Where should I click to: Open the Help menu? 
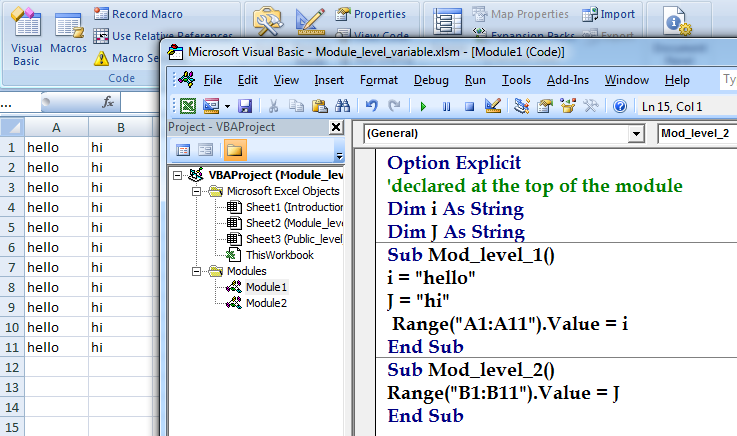677,80
